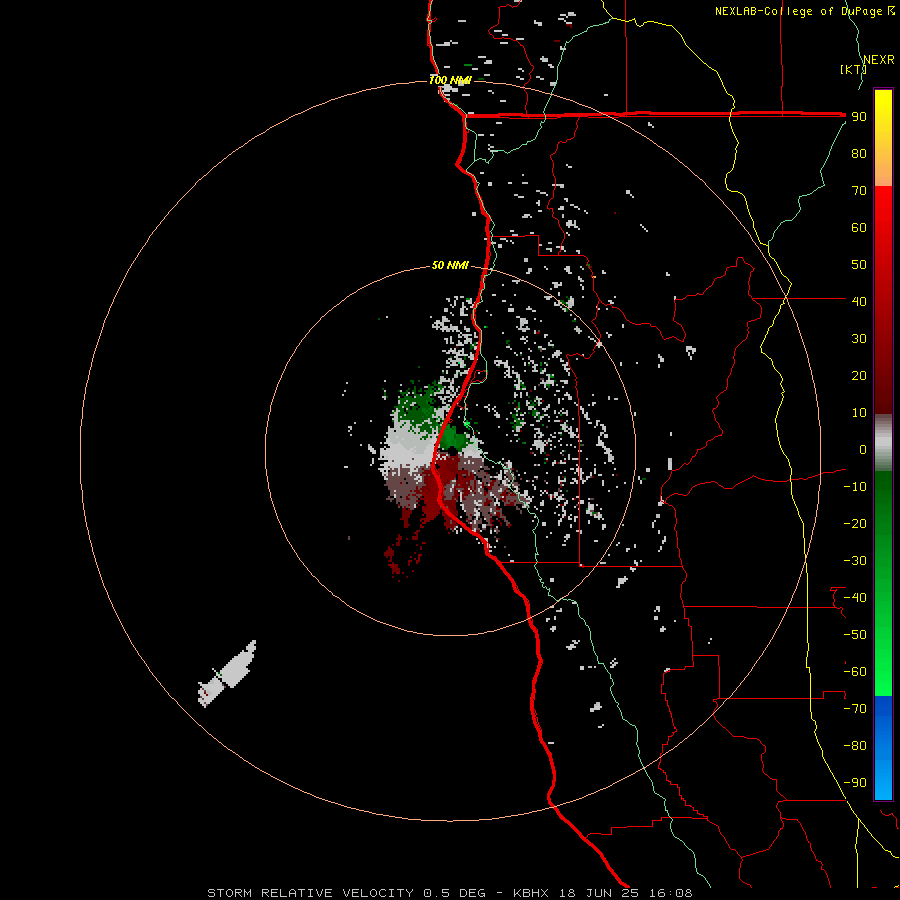Select the 80 knot scale label
The image size is (900, 900).
859,154
